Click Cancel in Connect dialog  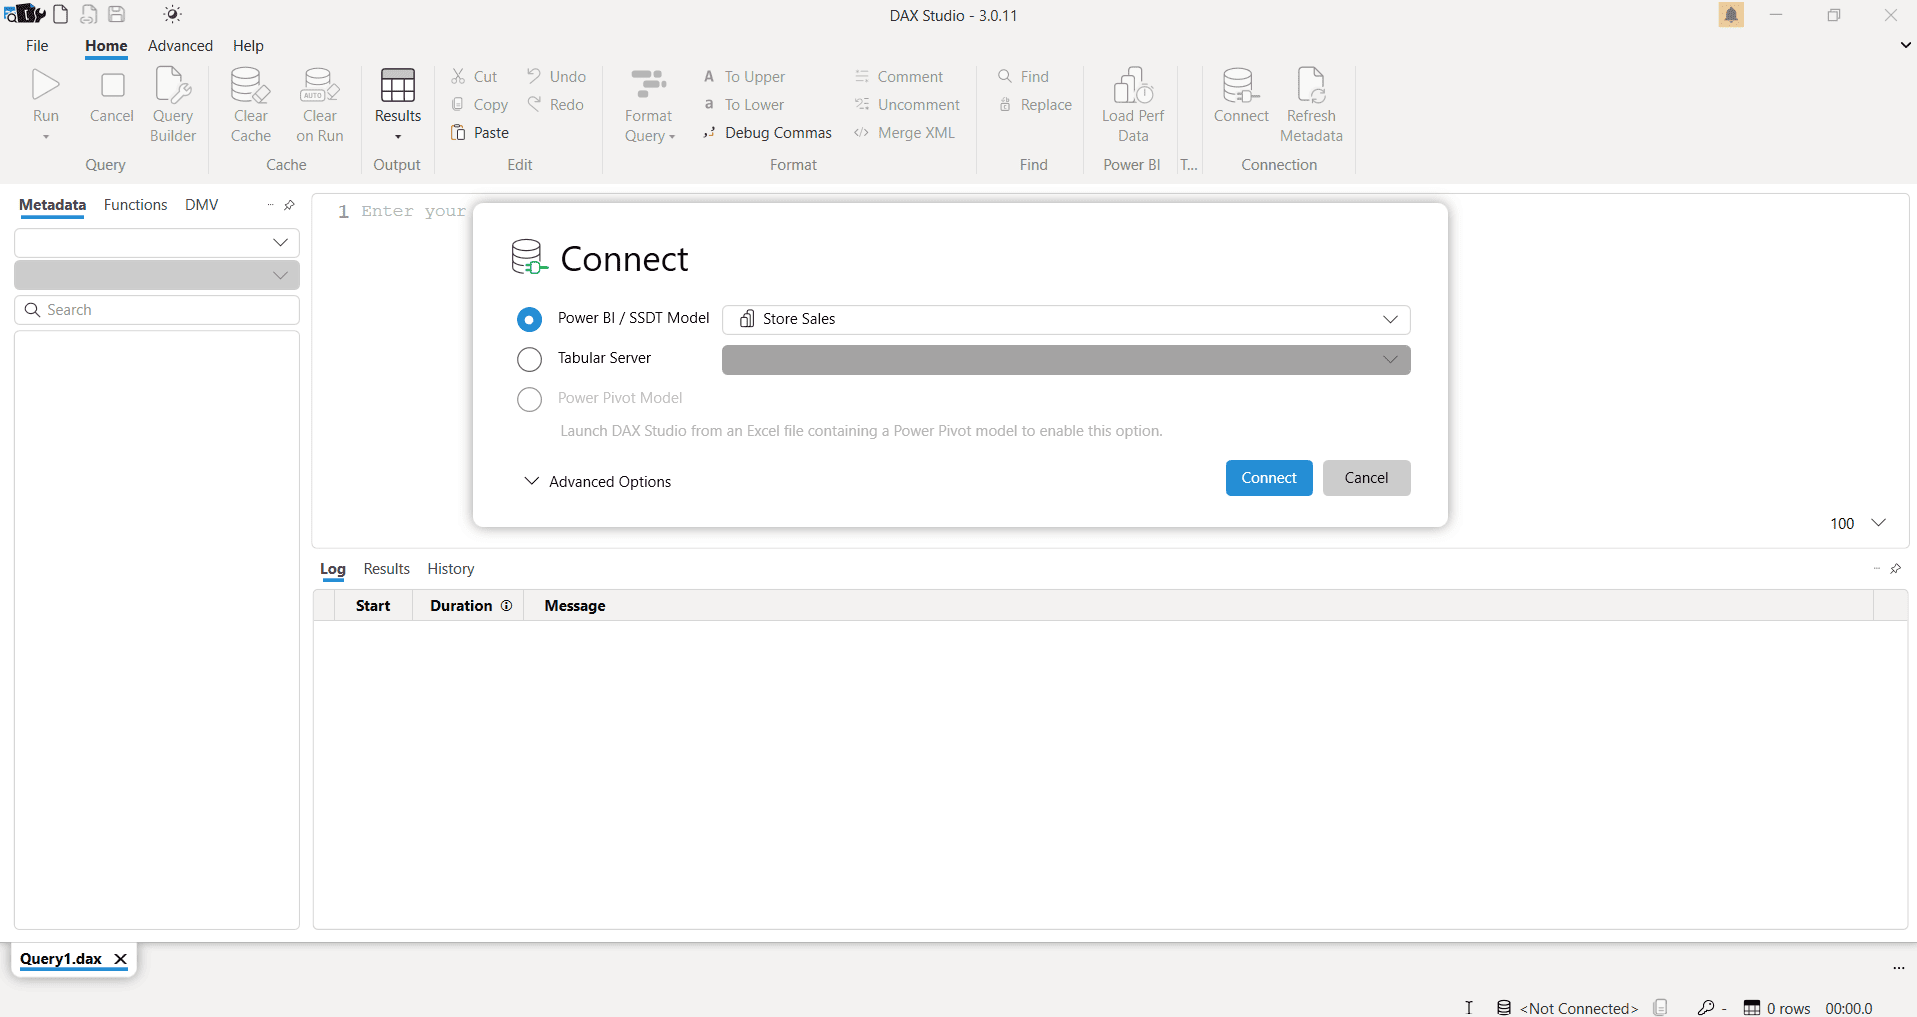pos(1366,478)
